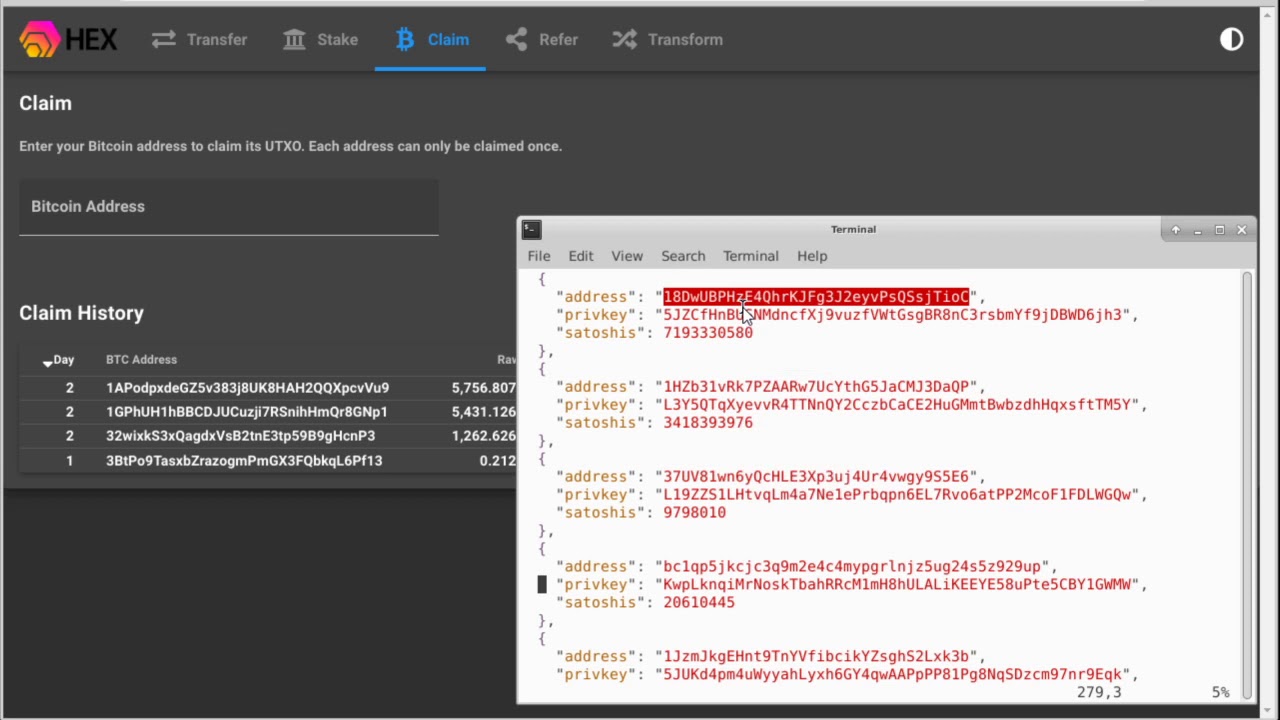This screenshot has height=720, width=1280.
Task: Focus the Bitcoin Address input field
Action: click(228, 207)
